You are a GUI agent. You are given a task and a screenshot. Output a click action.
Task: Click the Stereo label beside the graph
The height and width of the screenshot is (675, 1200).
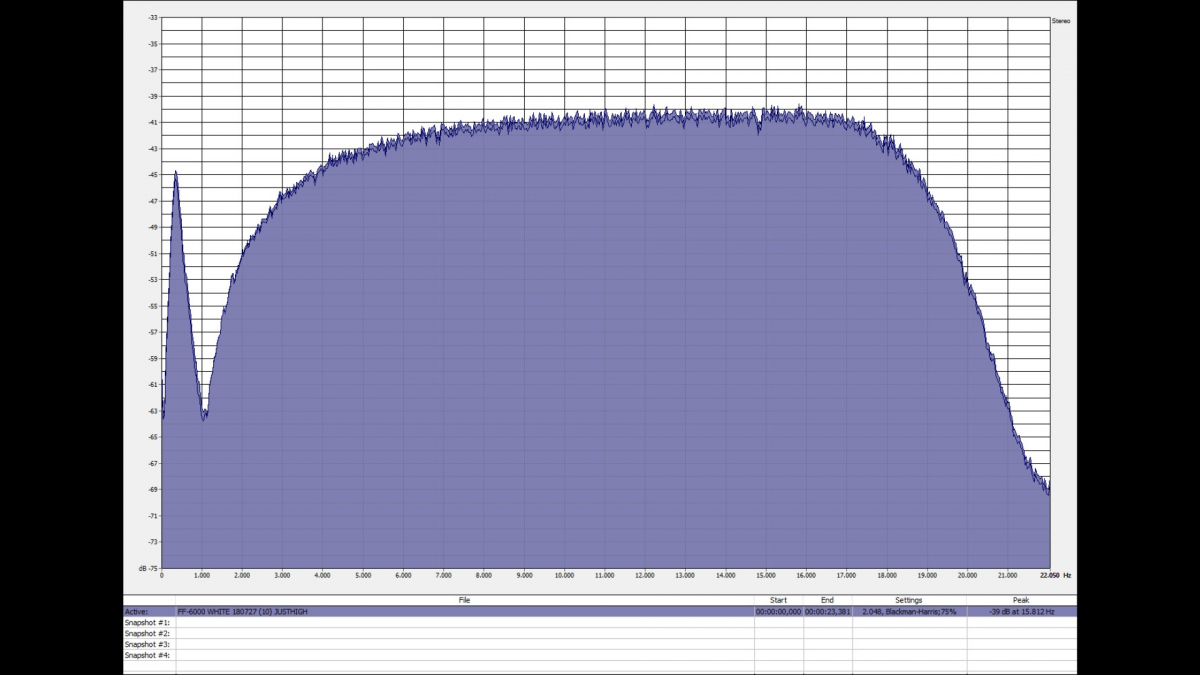click(x=1061, y=20)
